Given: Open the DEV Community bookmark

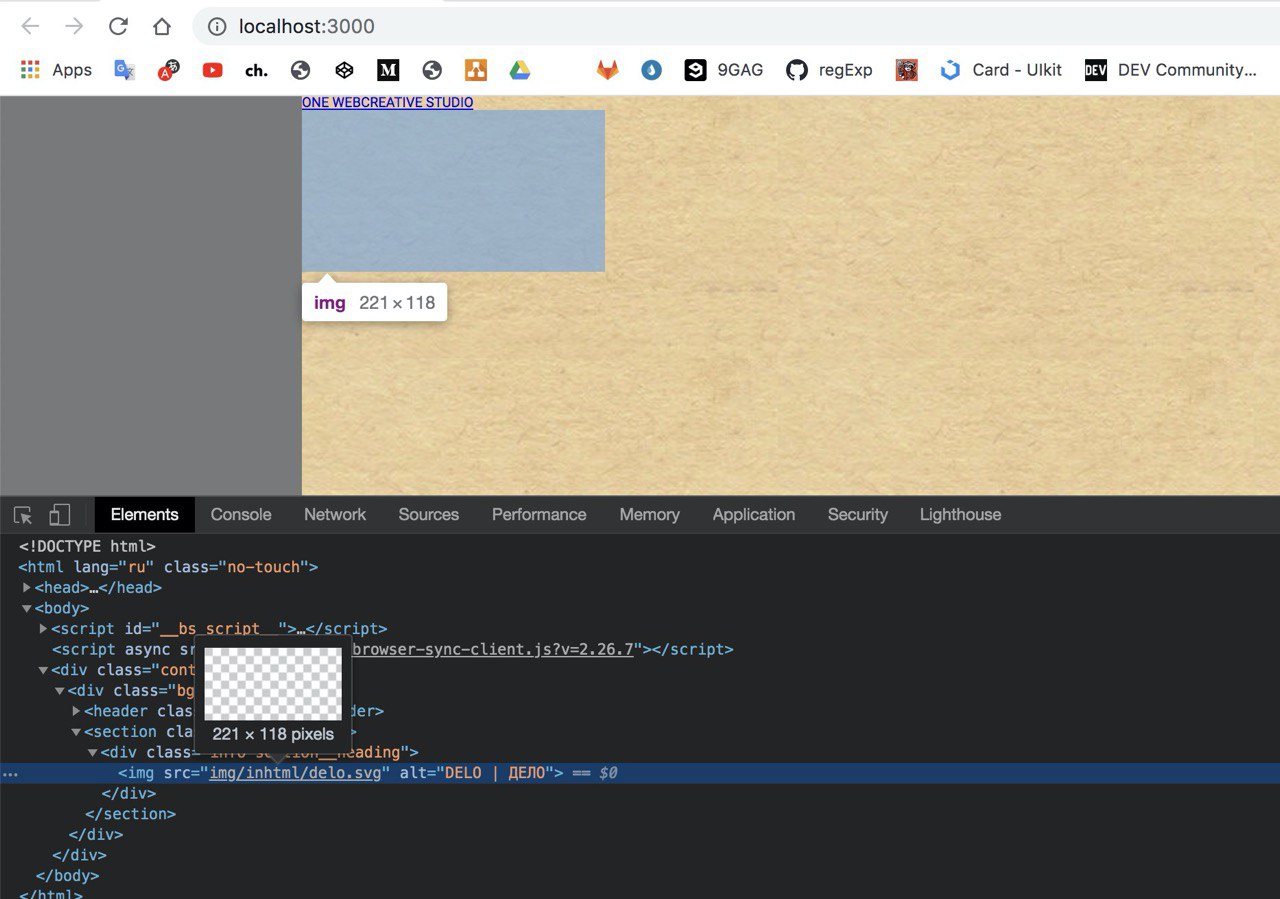Looking at the screenshot, I should (1171, 70).
